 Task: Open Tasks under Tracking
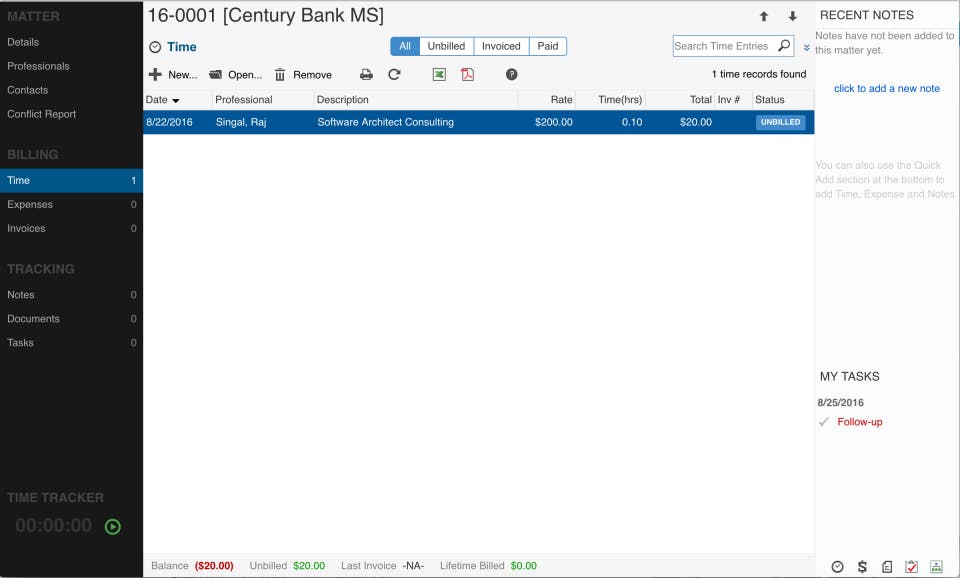point(71,343)
